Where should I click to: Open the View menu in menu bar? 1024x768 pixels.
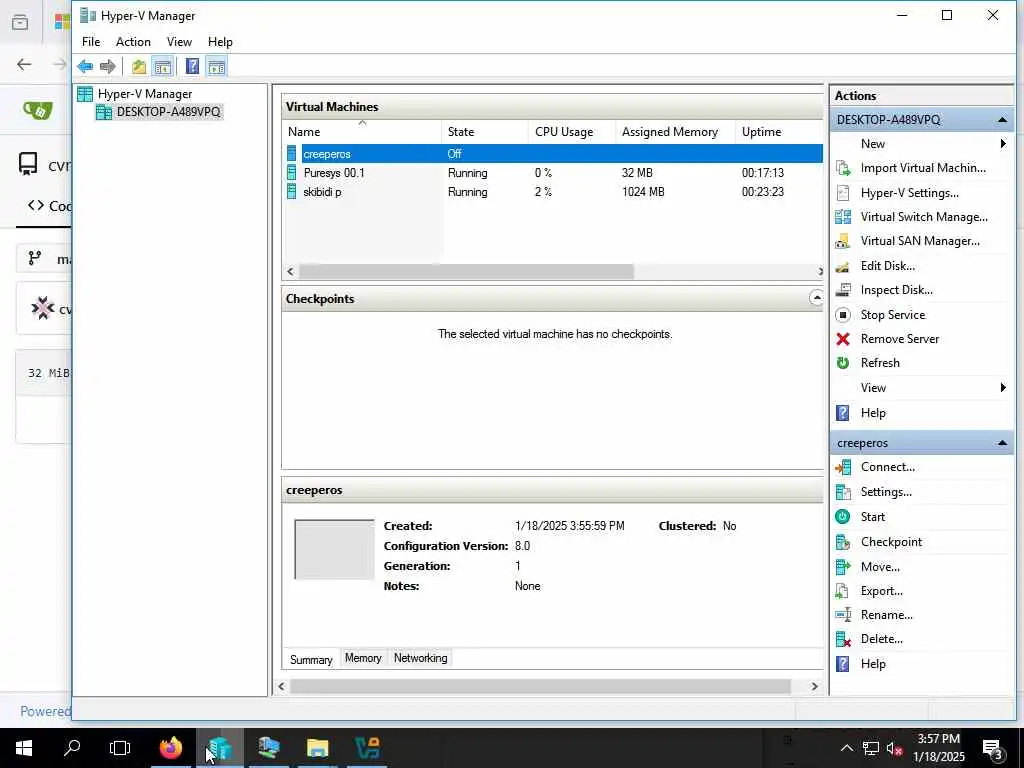pyautogui.click(x=179, y=42)
